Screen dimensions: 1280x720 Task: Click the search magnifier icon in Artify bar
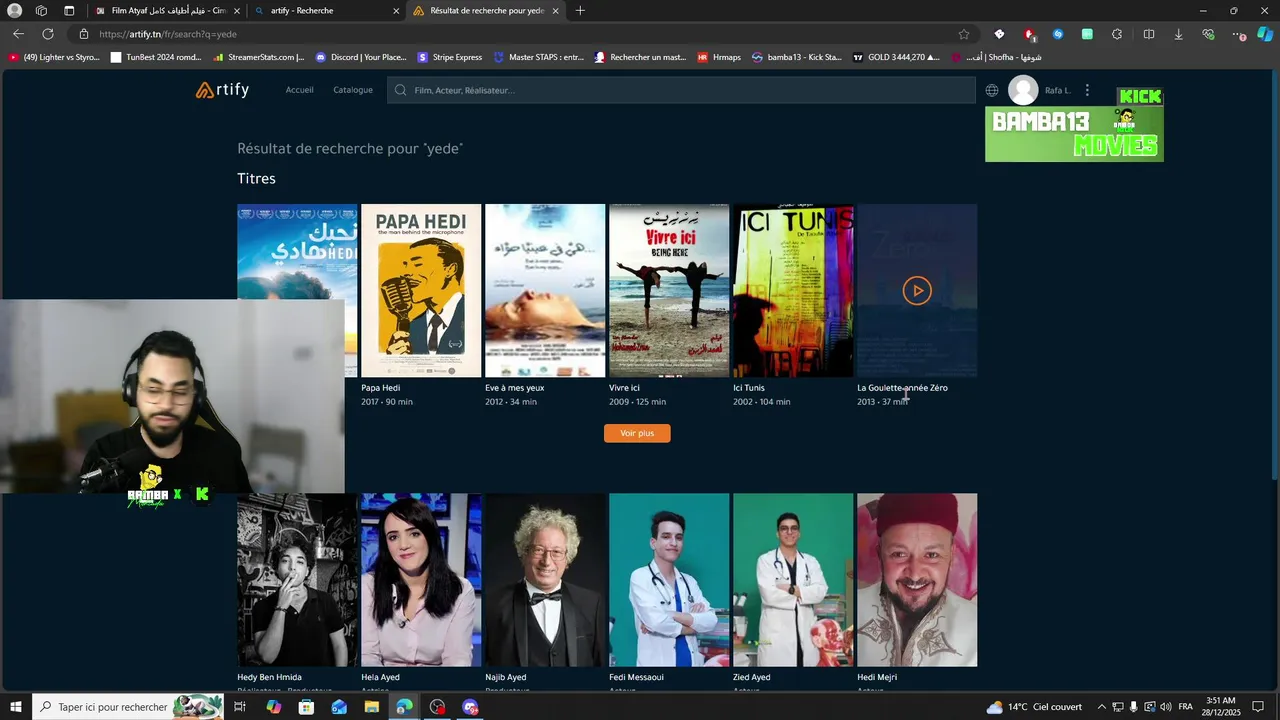[x=401, y=90]
